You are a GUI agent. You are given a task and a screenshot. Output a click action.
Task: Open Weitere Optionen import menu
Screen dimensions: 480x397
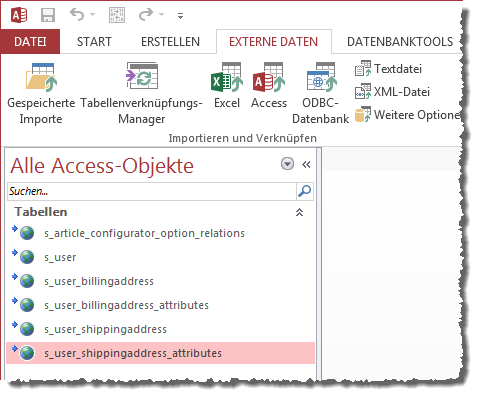(x=408, y=115)
